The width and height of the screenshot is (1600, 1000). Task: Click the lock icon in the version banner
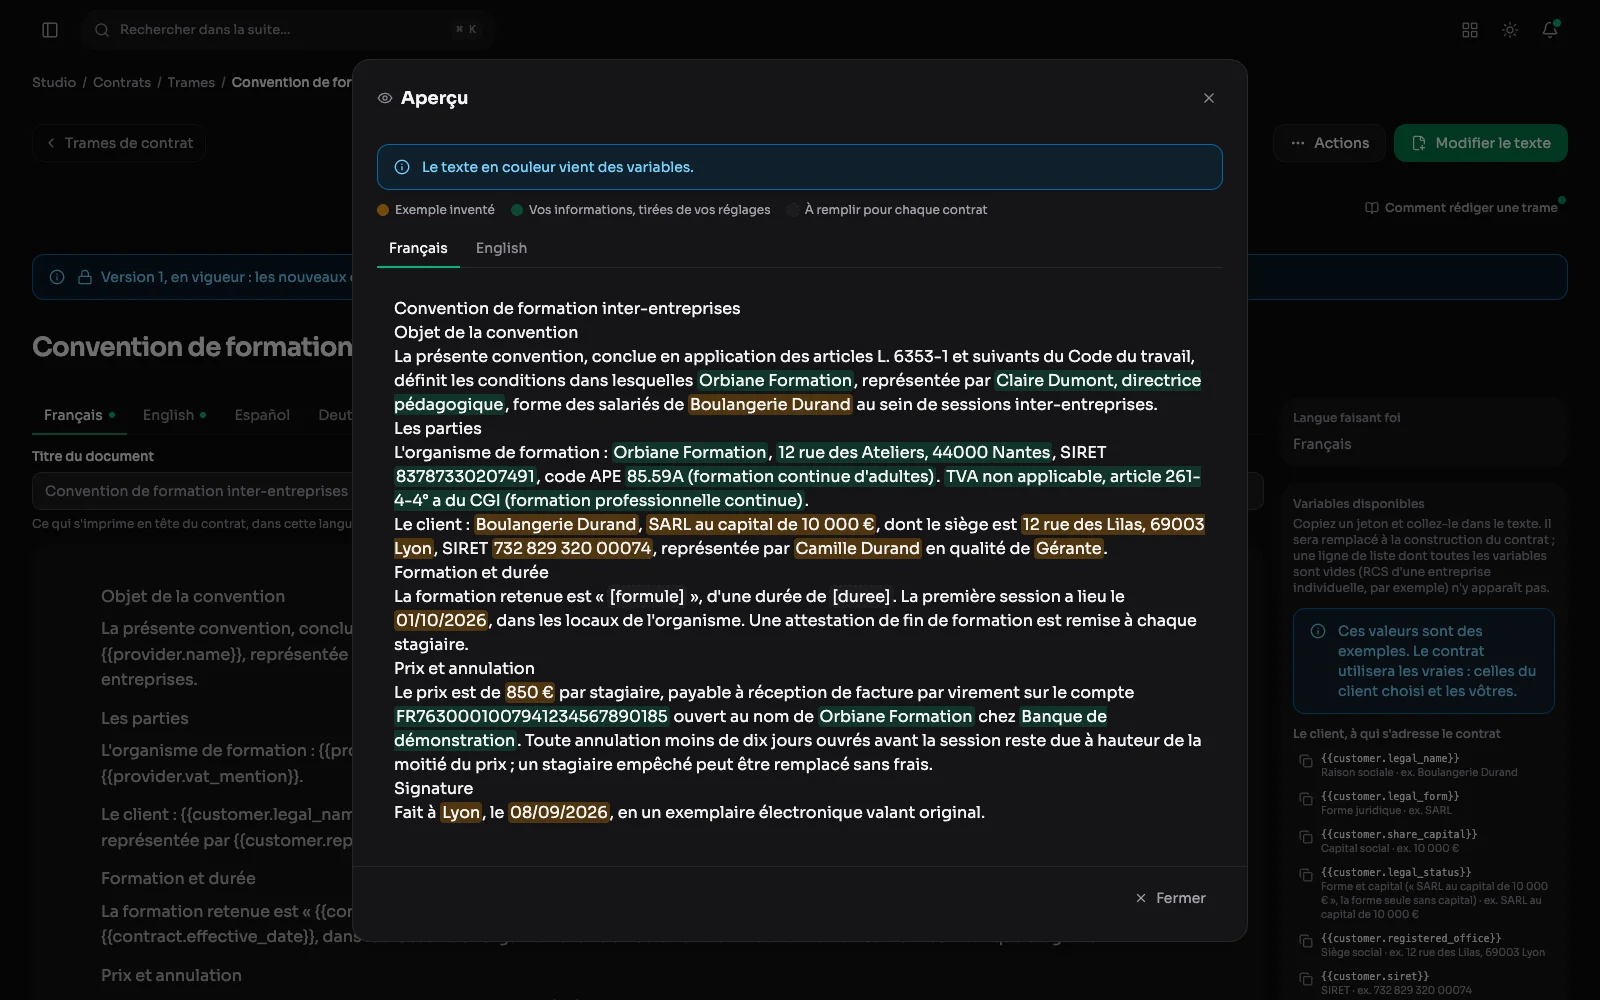[85, 277]
